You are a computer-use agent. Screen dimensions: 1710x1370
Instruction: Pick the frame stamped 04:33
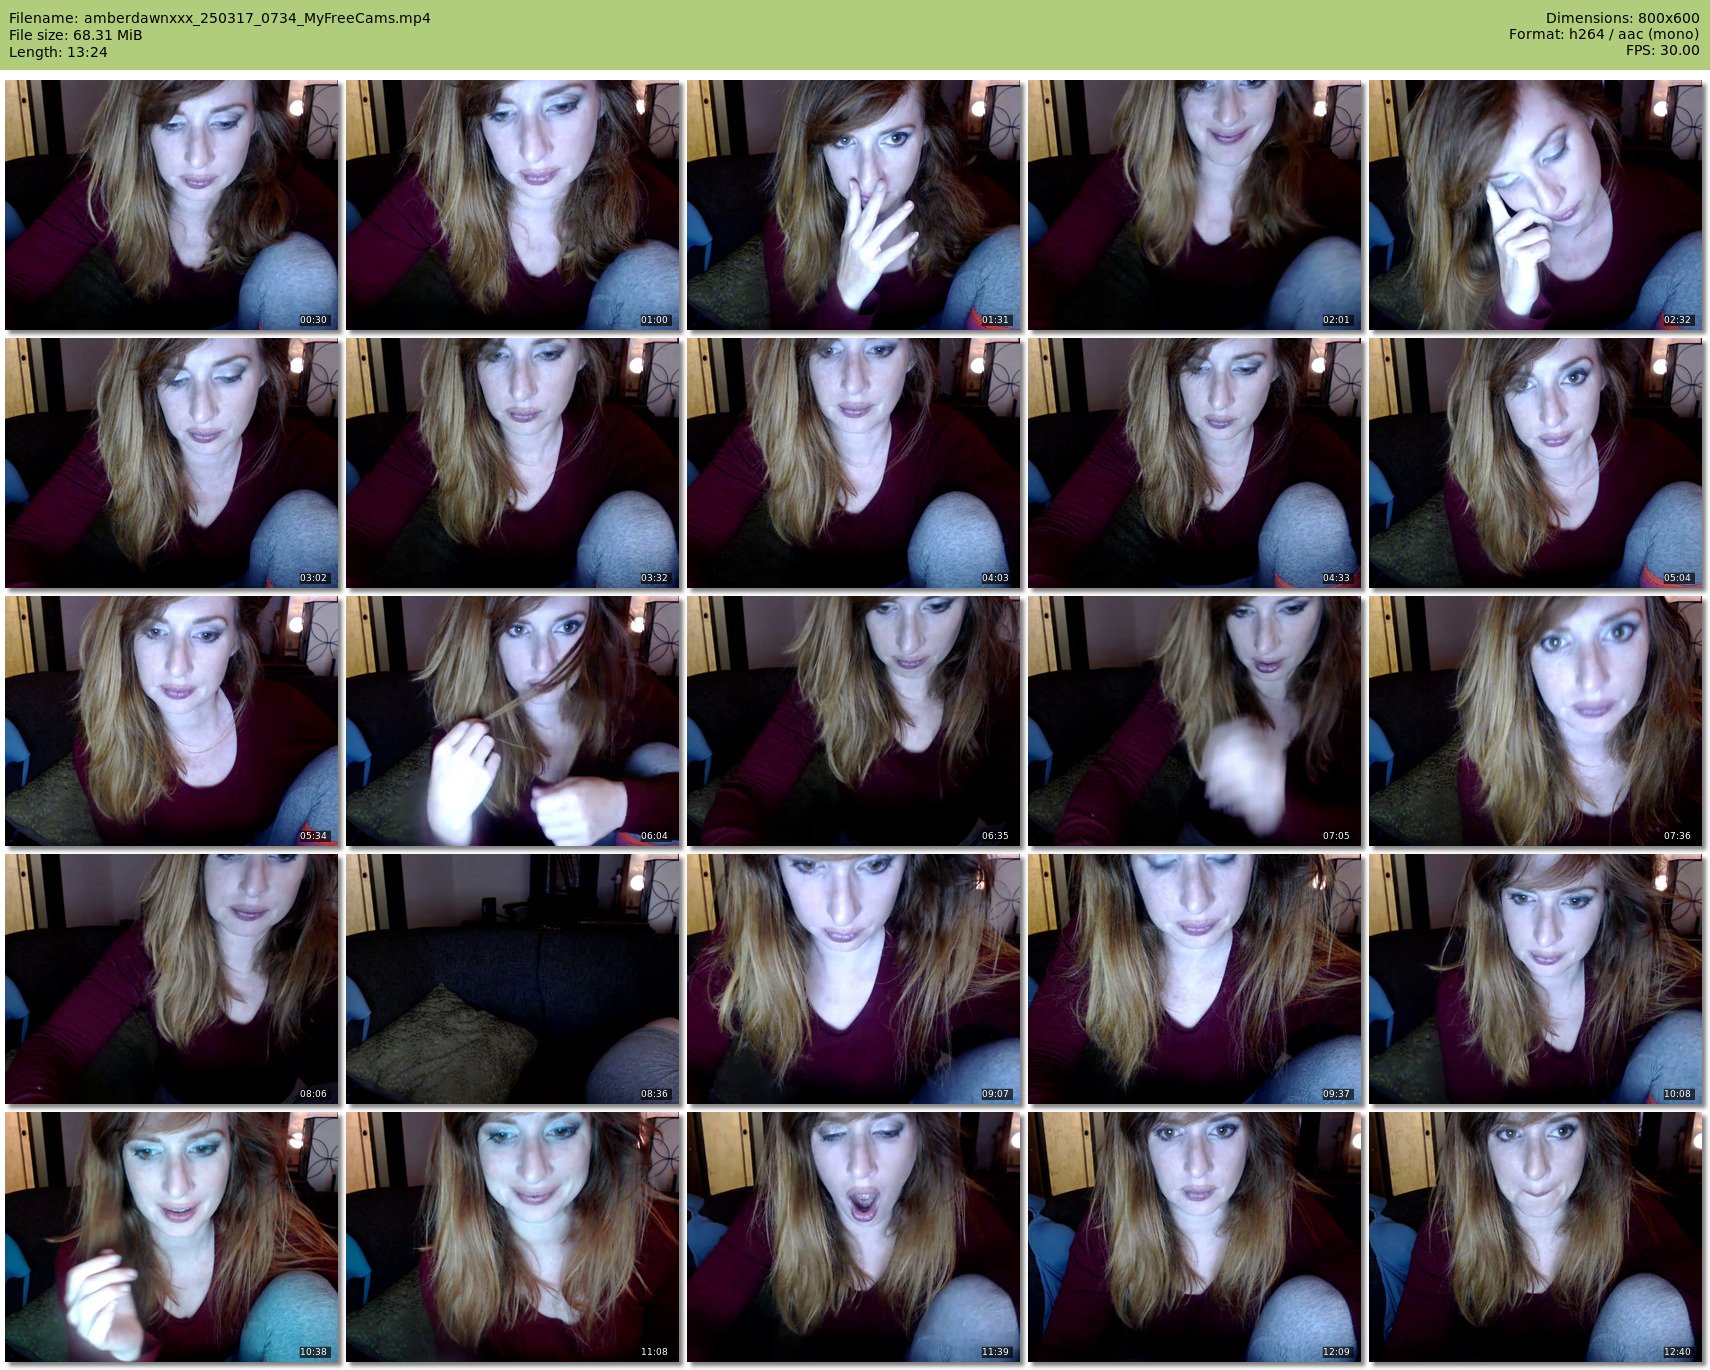(1195, 463)
